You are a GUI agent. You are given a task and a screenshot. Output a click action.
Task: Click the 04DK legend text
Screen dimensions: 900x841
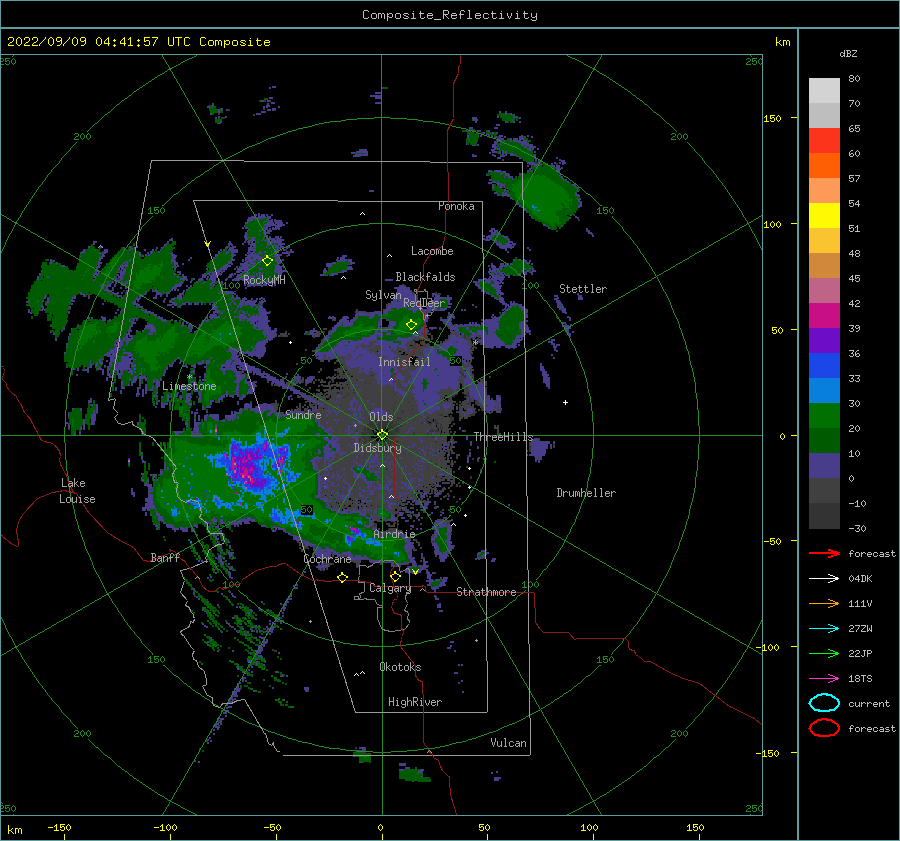860,579
